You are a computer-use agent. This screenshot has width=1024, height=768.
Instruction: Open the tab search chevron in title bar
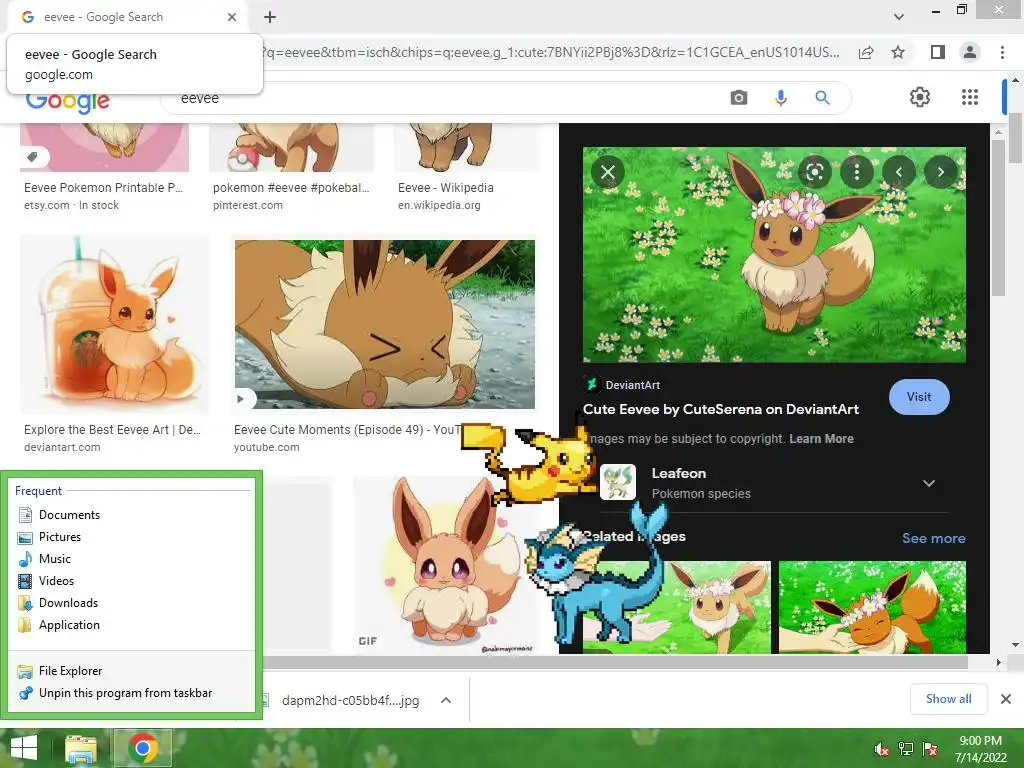click(899, 17)
